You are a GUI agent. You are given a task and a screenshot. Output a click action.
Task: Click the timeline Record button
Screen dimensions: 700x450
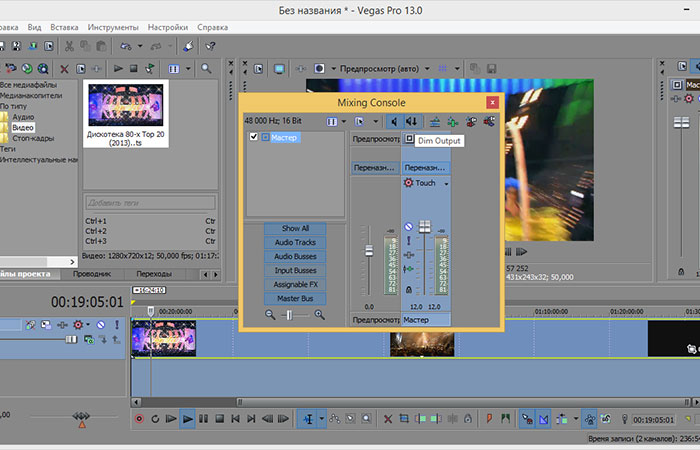(x=139, y=419)
